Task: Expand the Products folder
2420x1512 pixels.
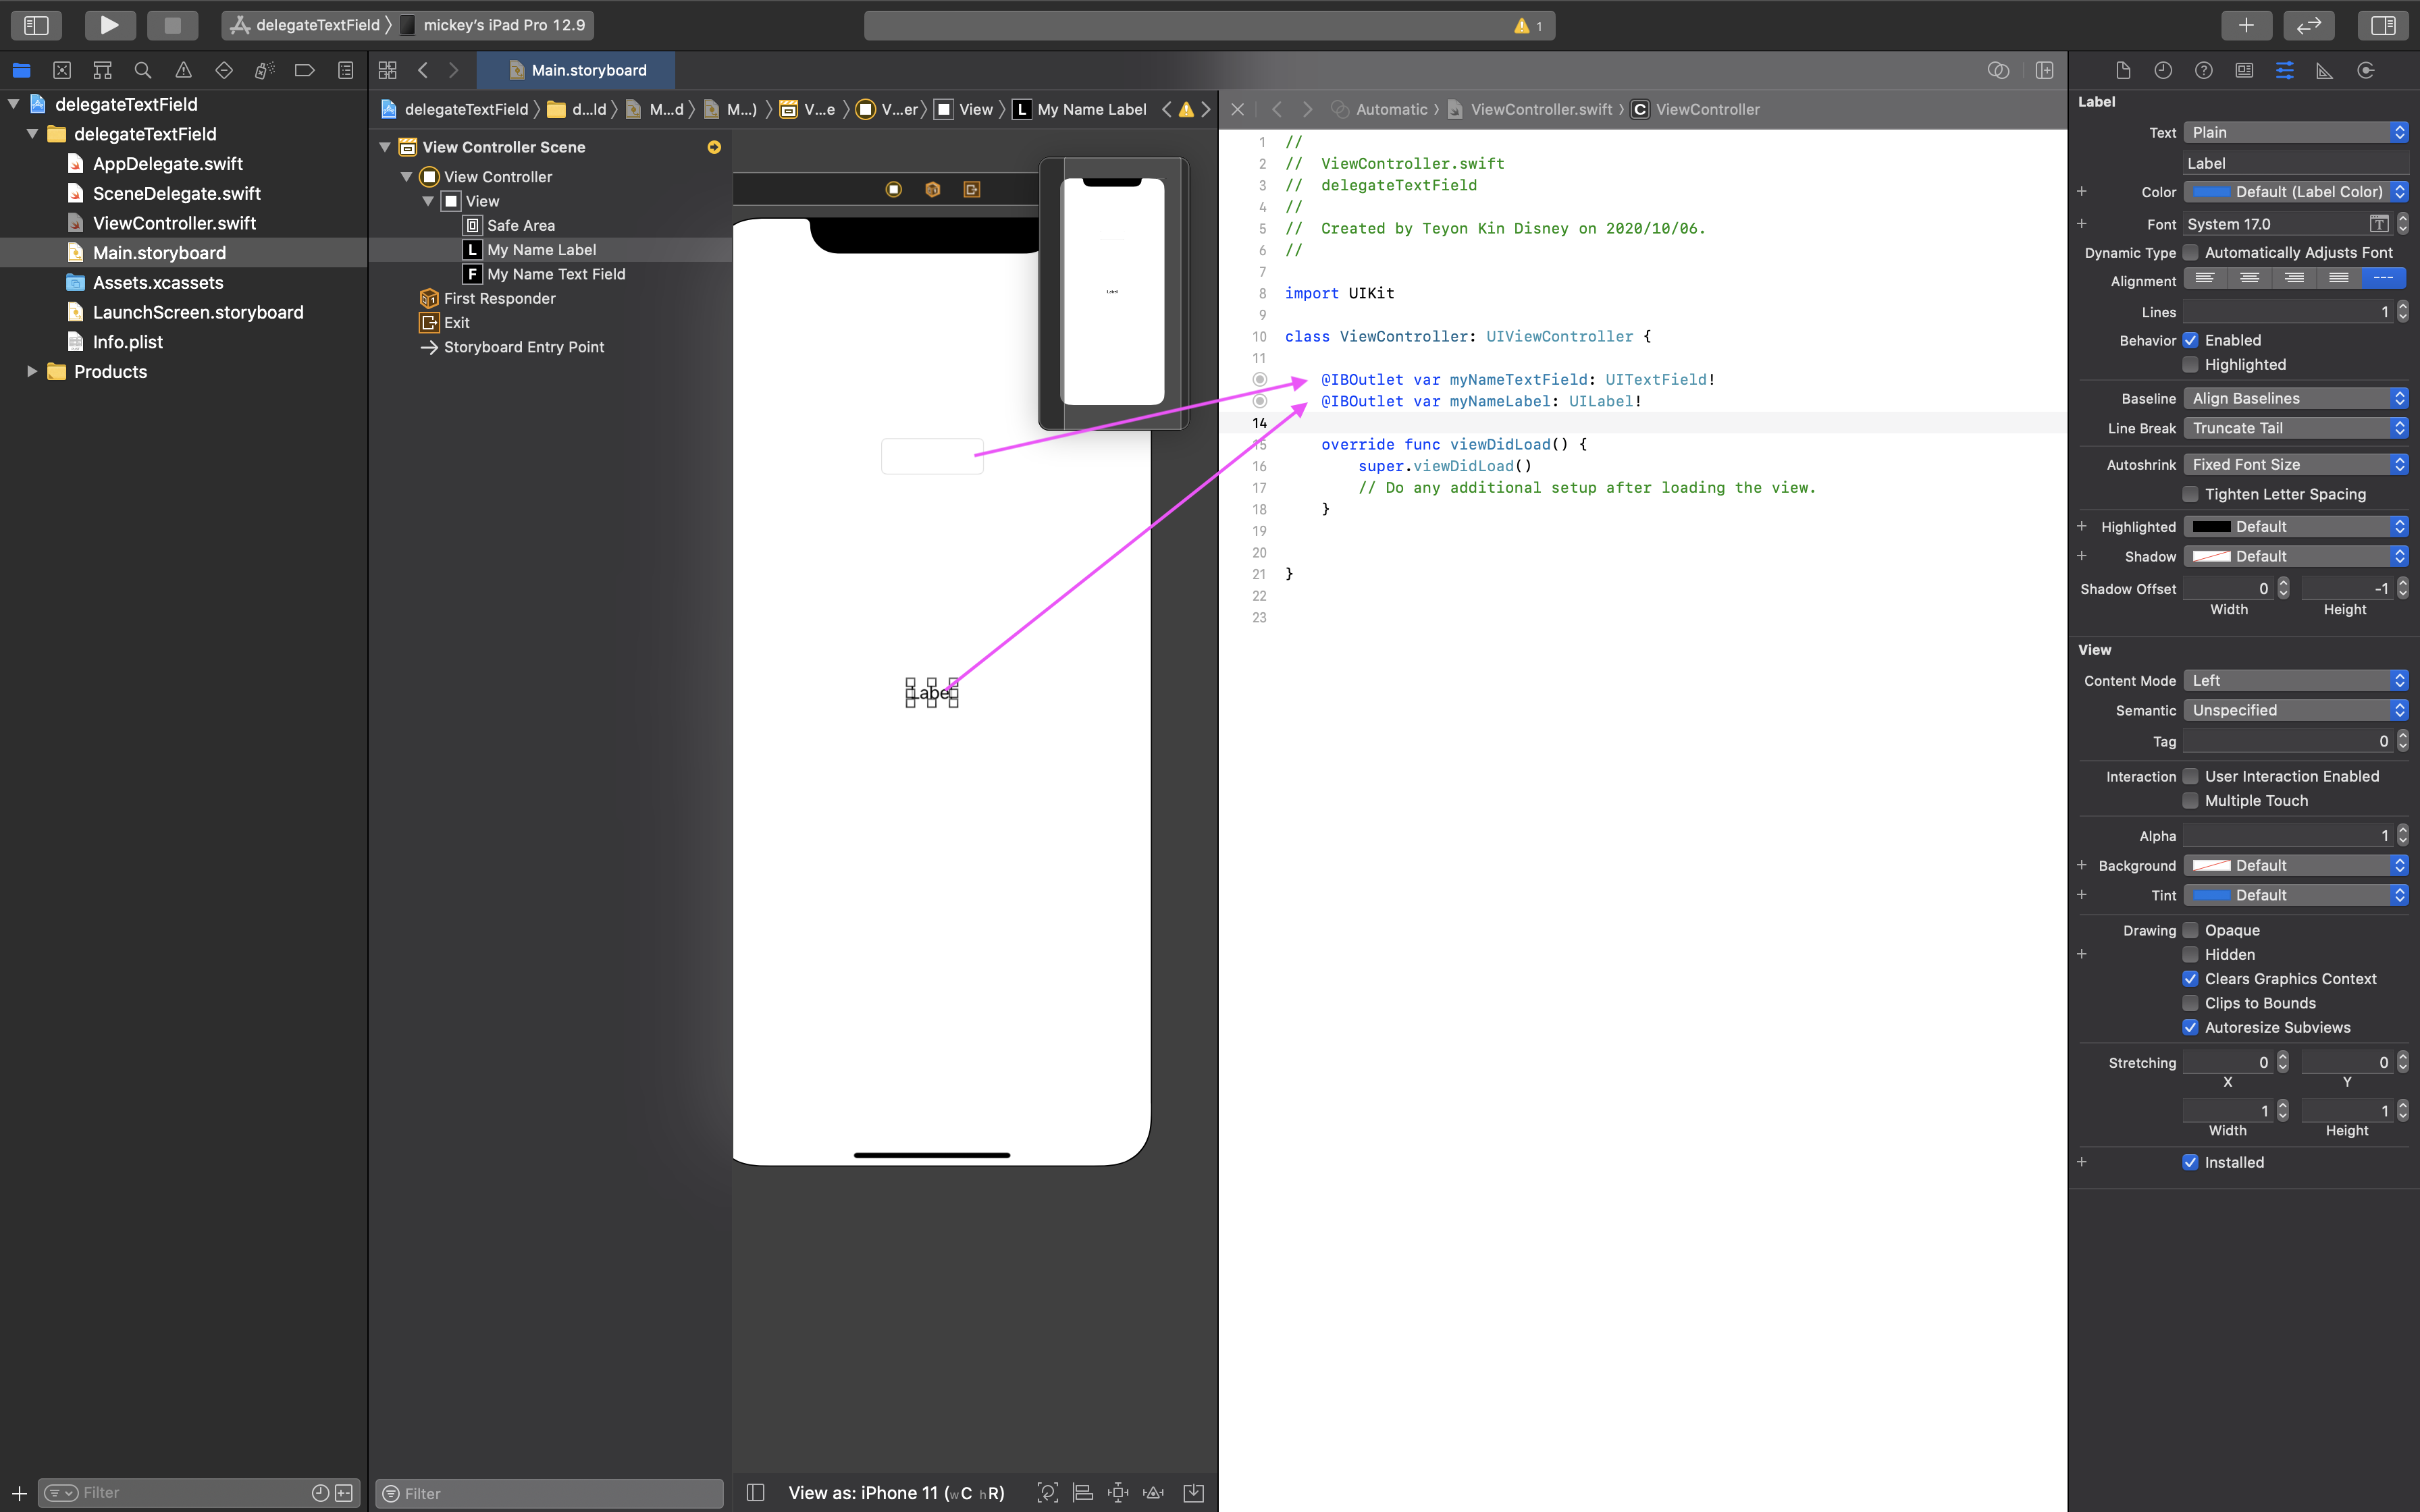Action: coord(31,371)
